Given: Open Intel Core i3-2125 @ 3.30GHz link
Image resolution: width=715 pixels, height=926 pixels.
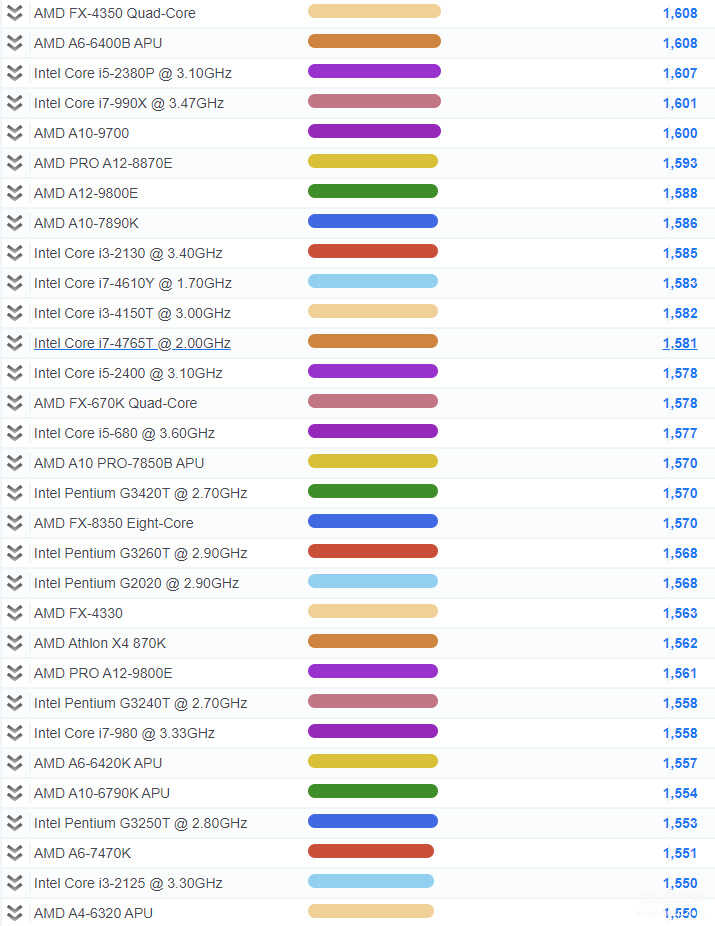Looking at the screenshot, I should (128, 883).
